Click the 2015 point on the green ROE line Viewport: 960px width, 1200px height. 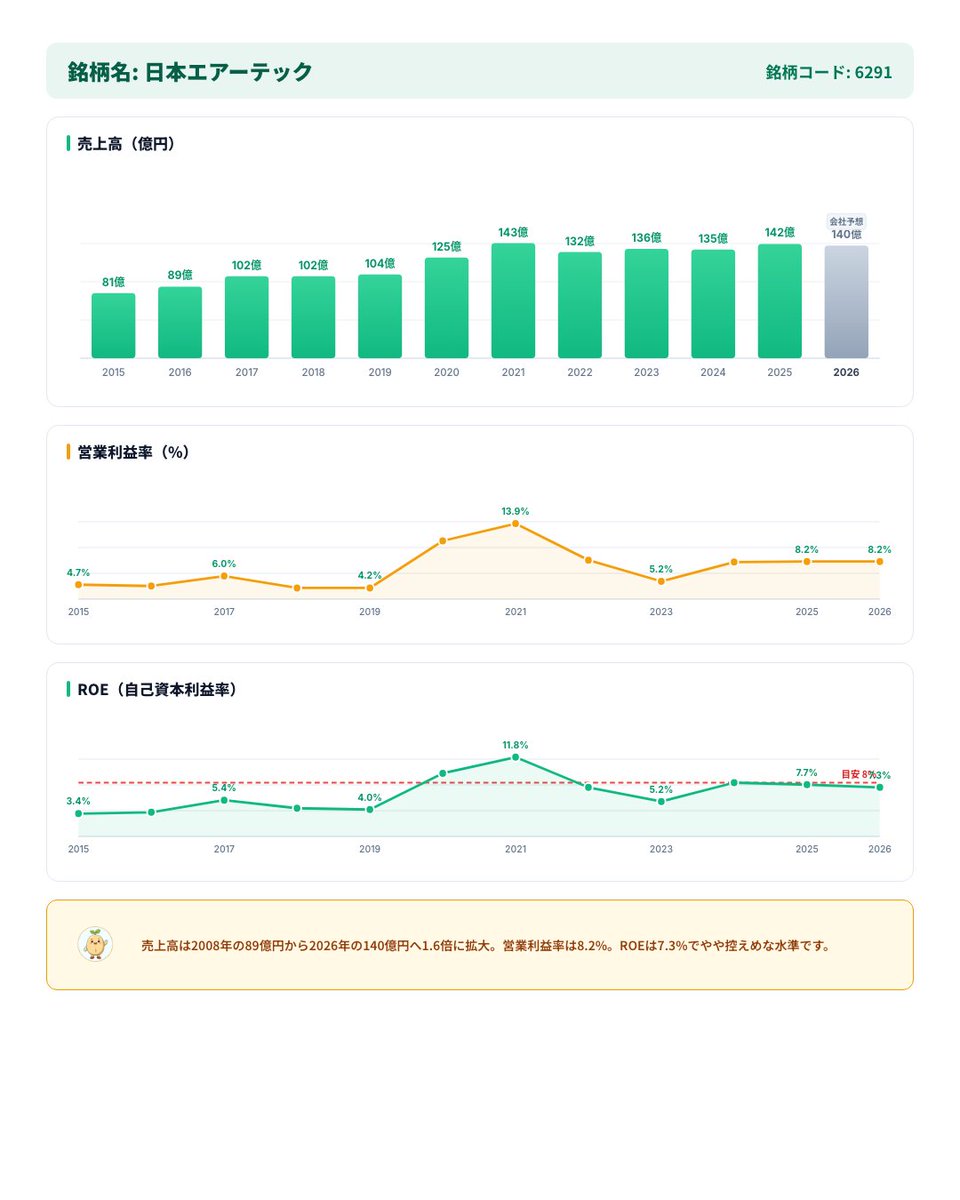click(78, 814)
